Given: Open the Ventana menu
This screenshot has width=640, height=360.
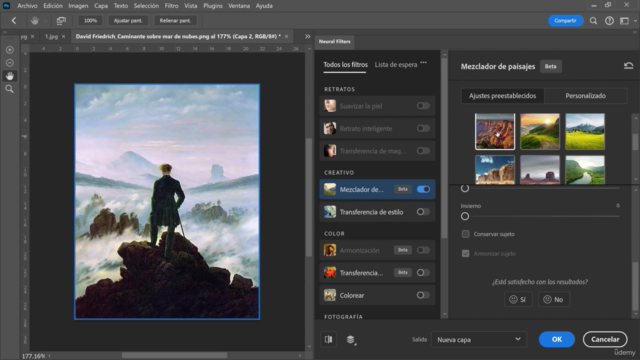Looking at the screenshot, I should point(239,6).
